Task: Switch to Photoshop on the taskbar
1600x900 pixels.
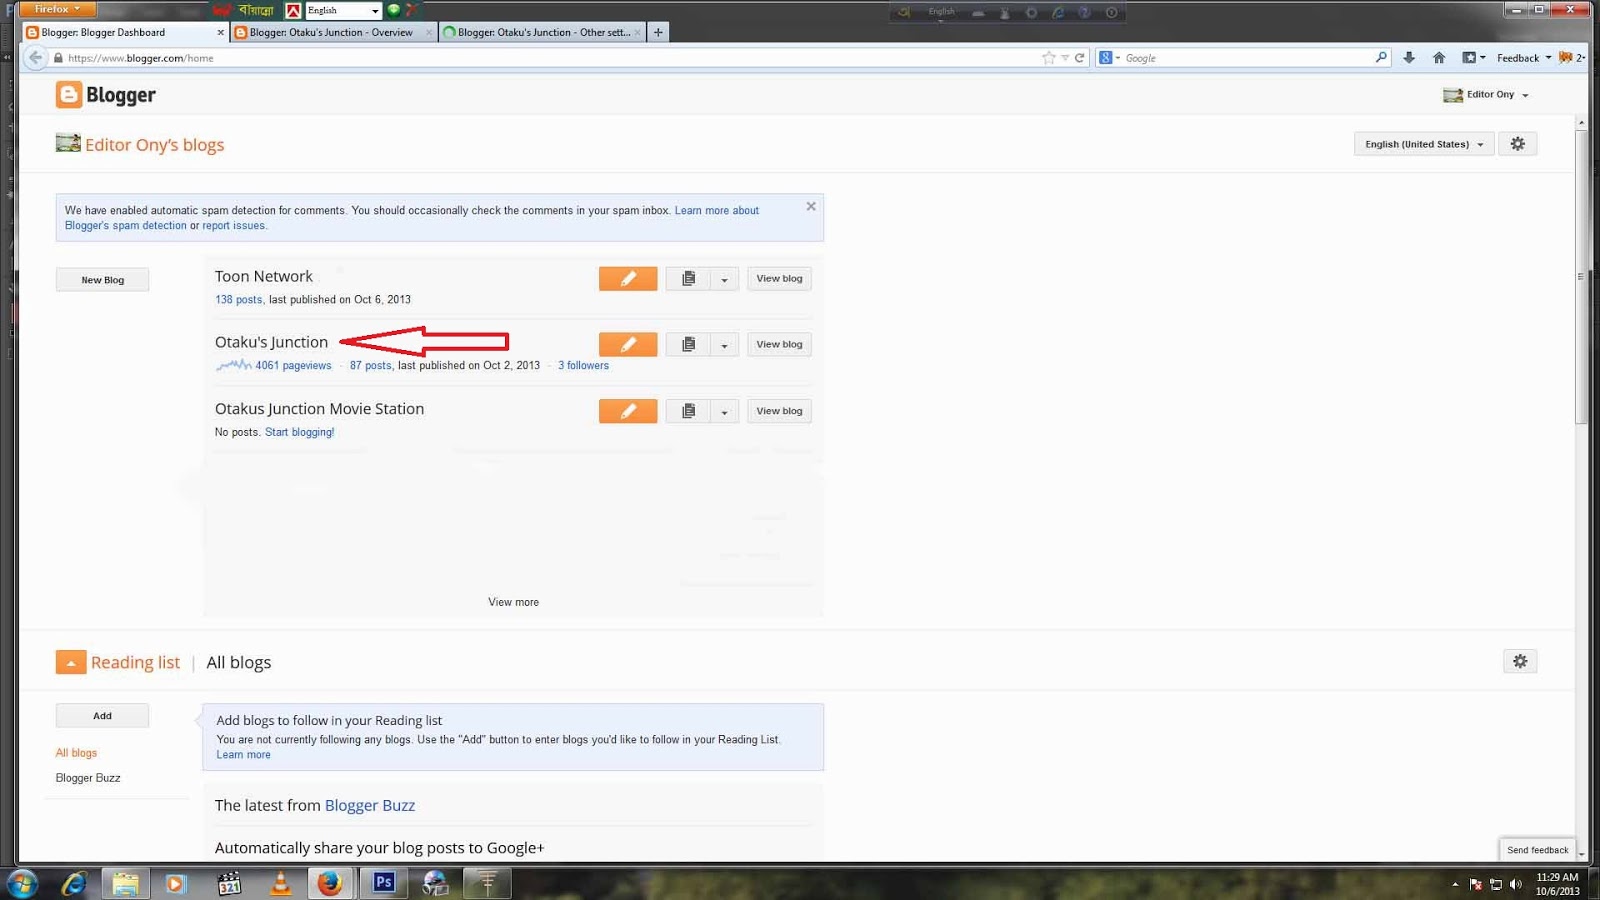Action: [x=384, y=883]
